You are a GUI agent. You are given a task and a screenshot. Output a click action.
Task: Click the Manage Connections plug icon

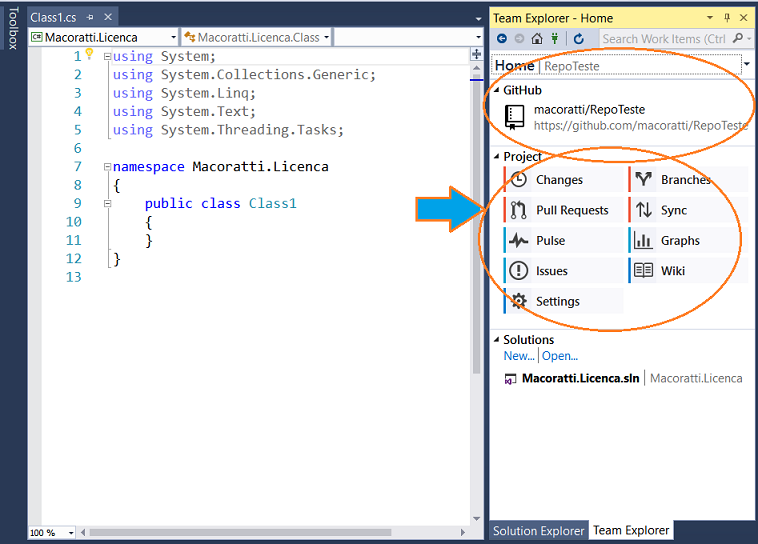coord(554,38)
